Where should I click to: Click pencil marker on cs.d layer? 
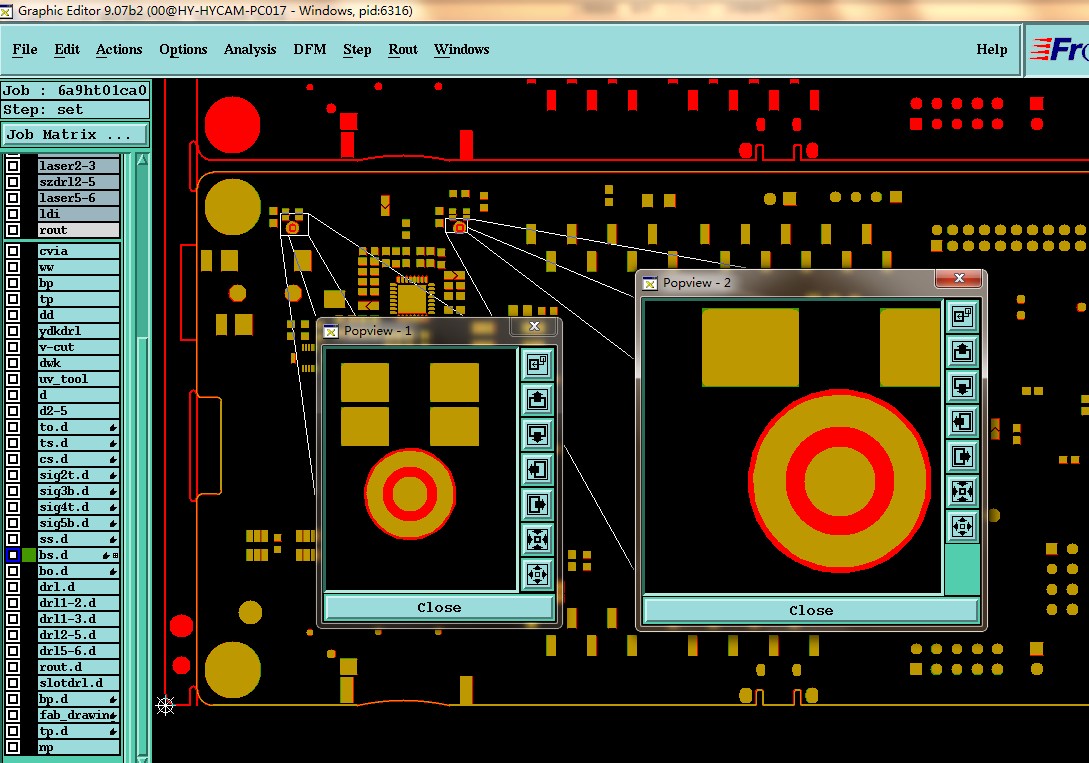point(113,460)
